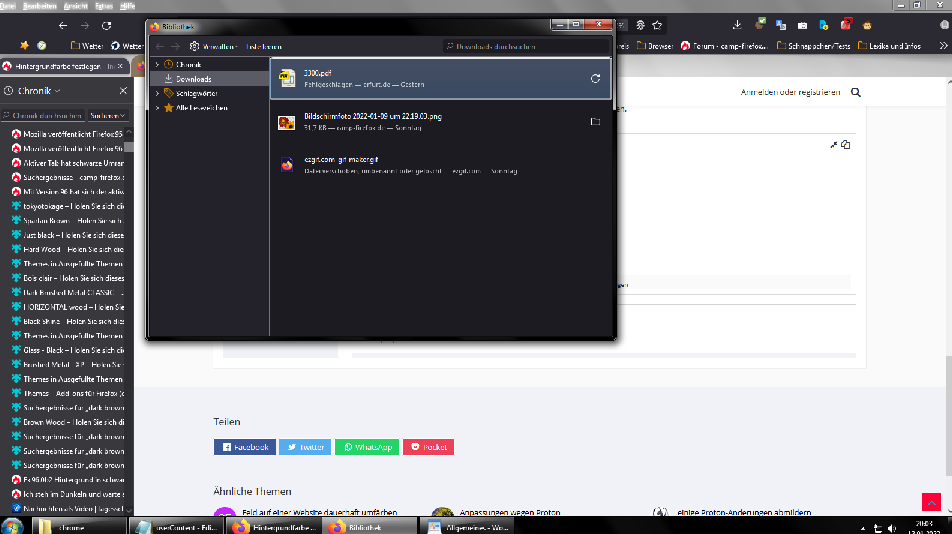
Task: Open the Datei menu
Action: coord(8,6)
